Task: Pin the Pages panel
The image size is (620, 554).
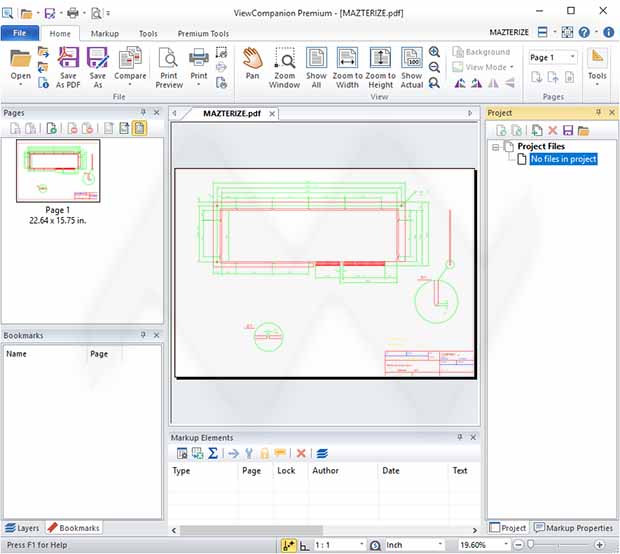Action: pyautogui.click(x=143, y=112)
